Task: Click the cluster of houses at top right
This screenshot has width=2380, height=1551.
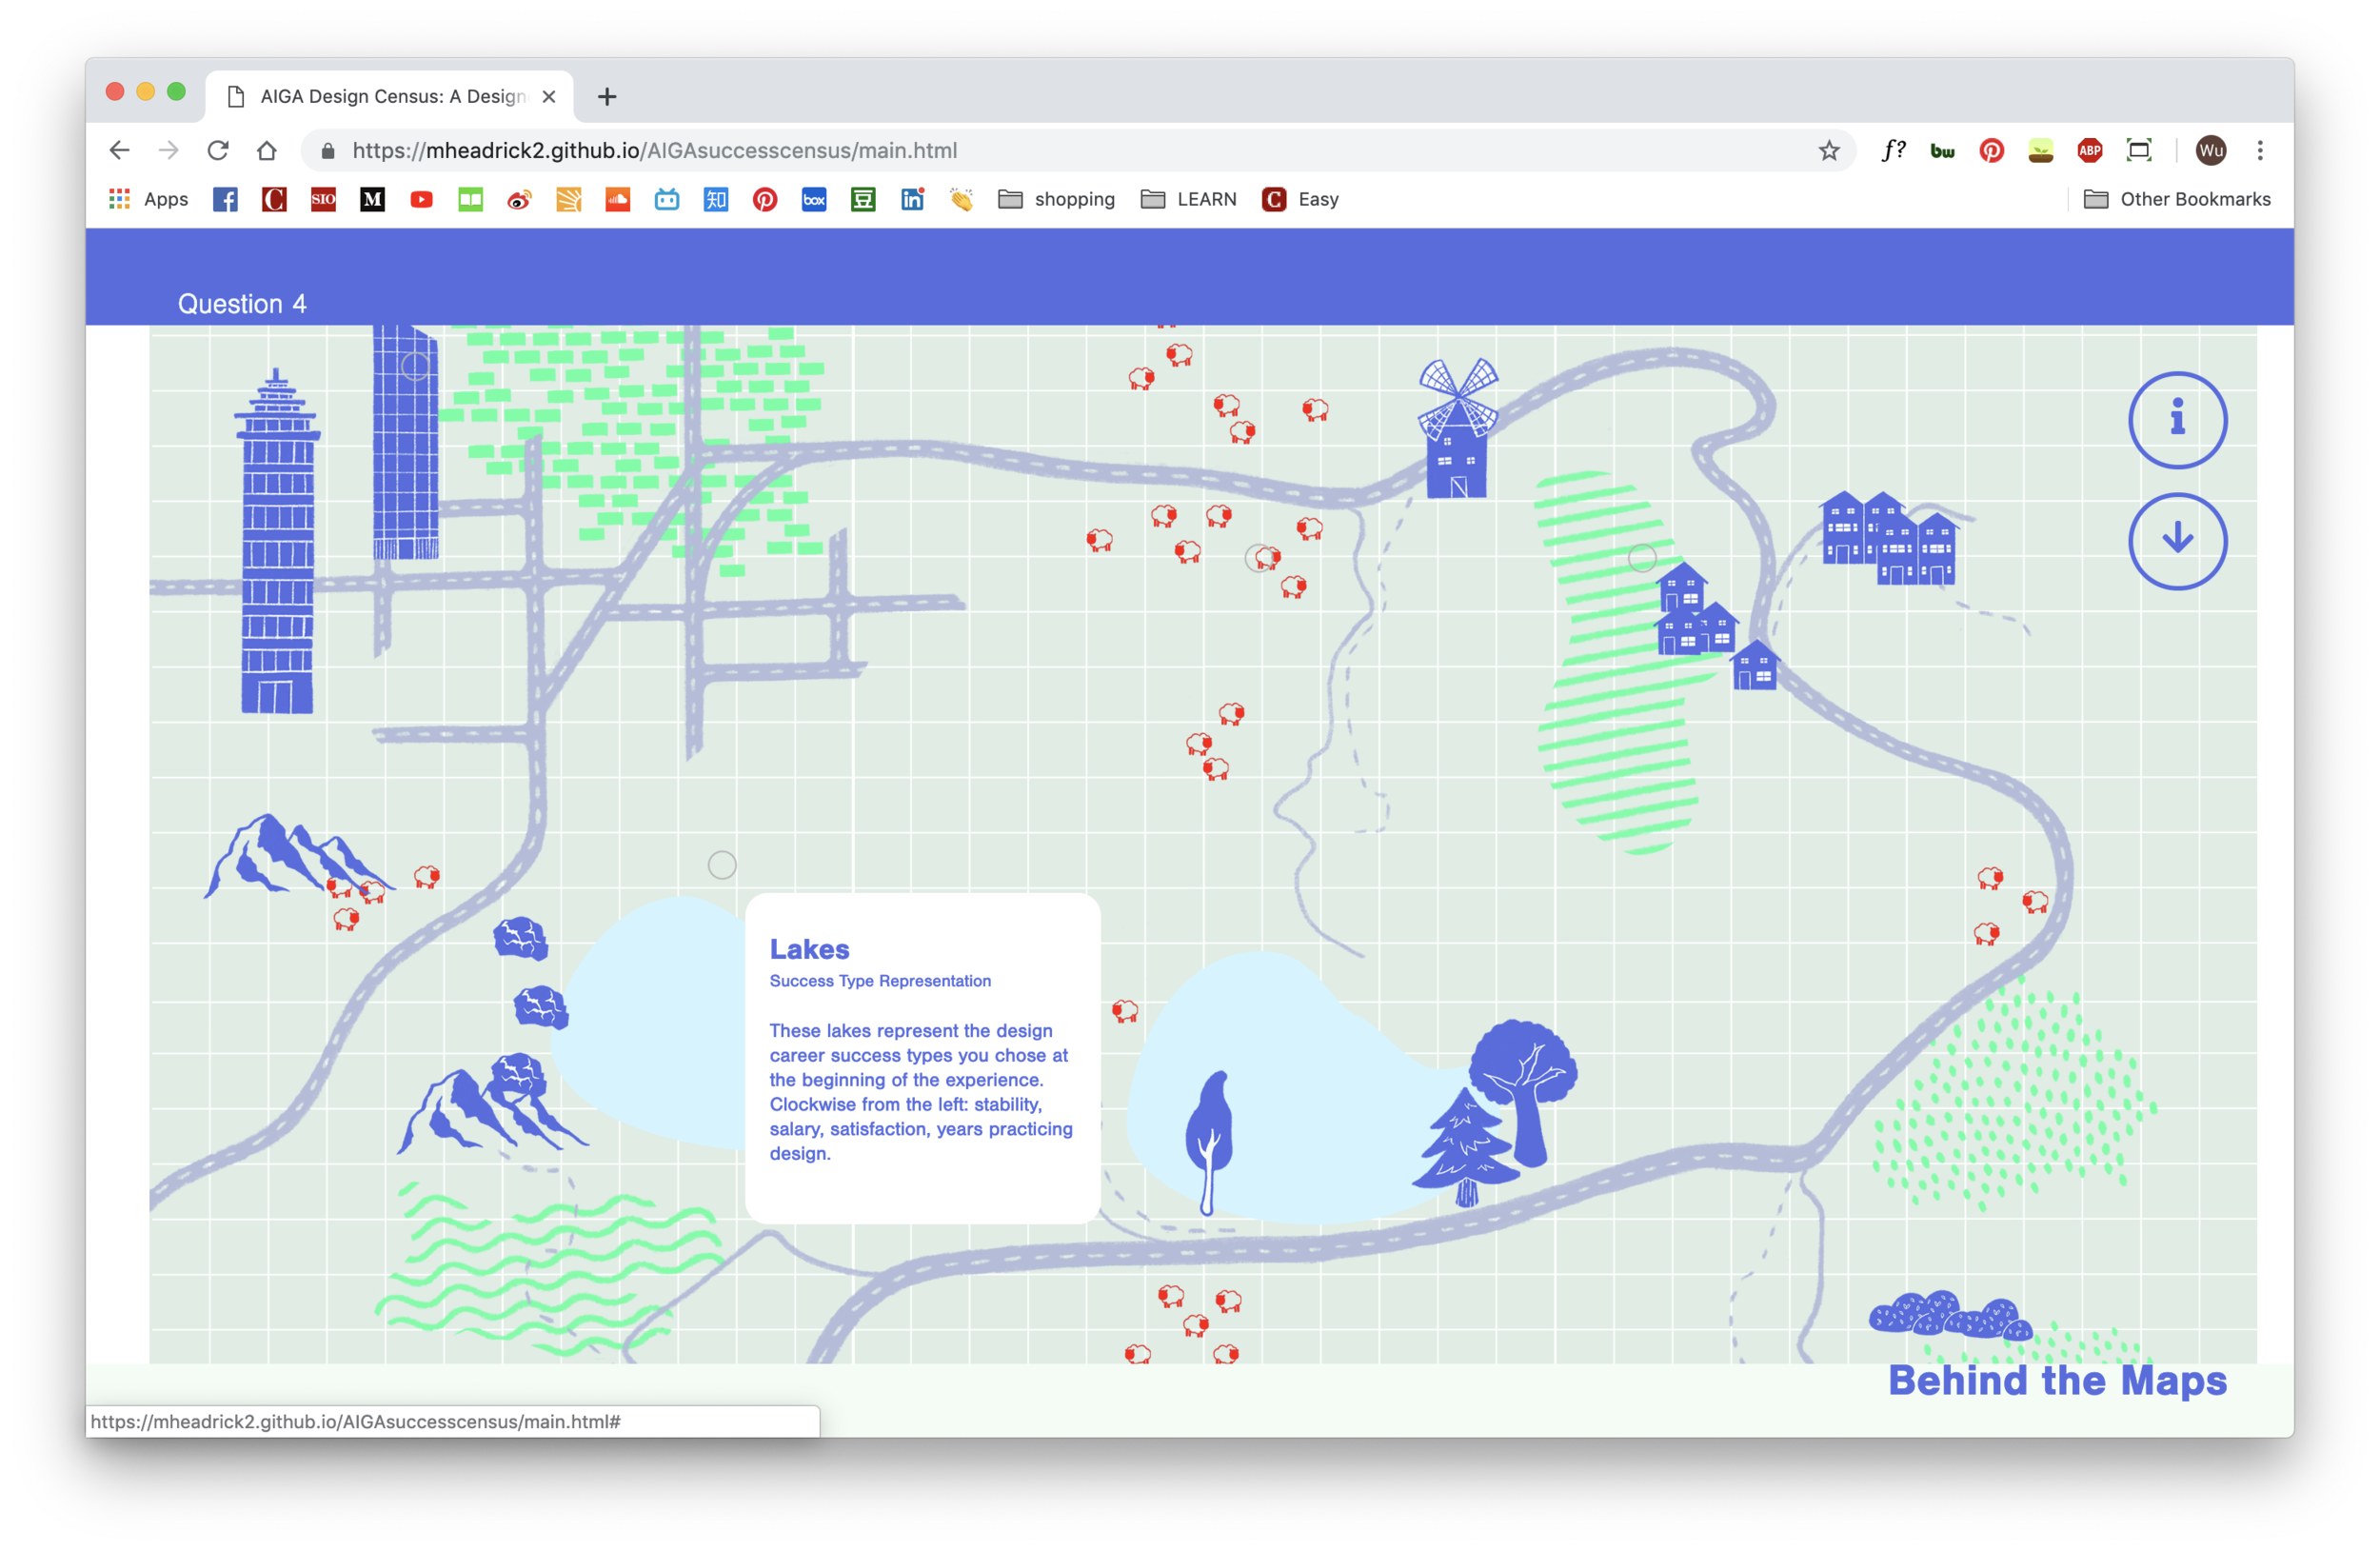Action: pos(1887,537)
